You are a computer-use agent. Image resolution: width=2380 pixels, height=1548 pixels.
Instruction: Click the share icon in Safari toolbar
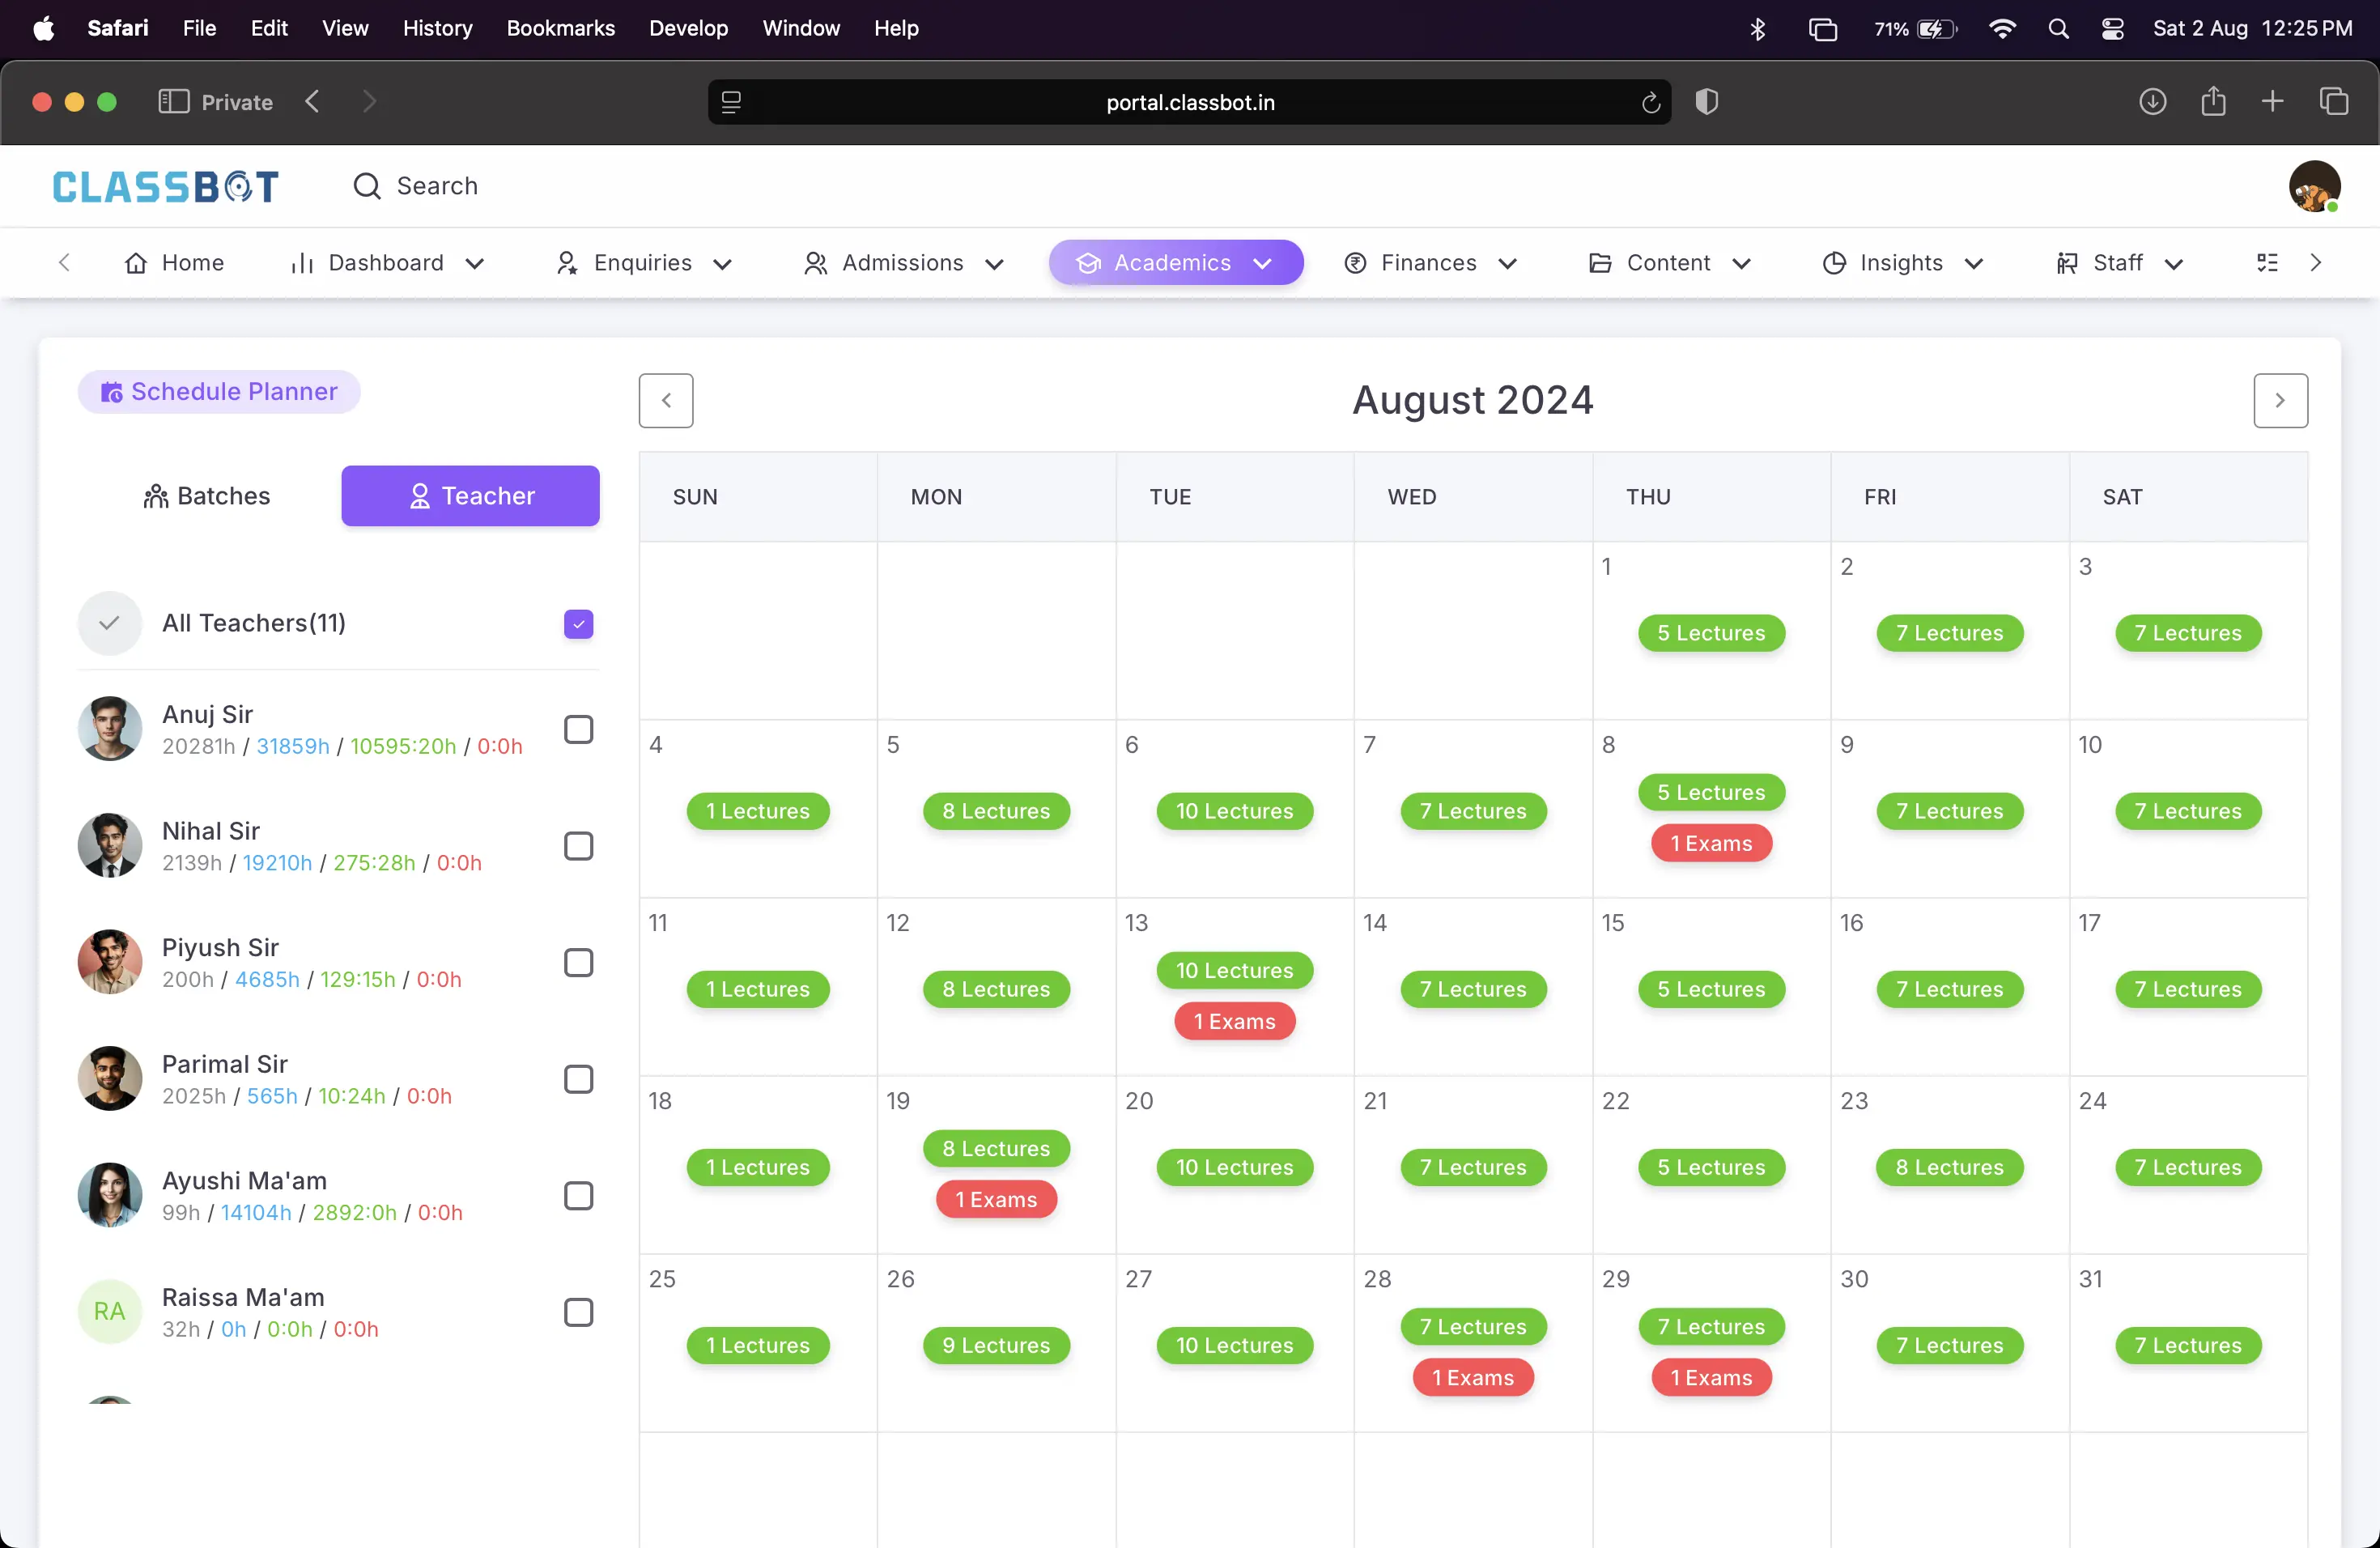(x=2213, y=102)
